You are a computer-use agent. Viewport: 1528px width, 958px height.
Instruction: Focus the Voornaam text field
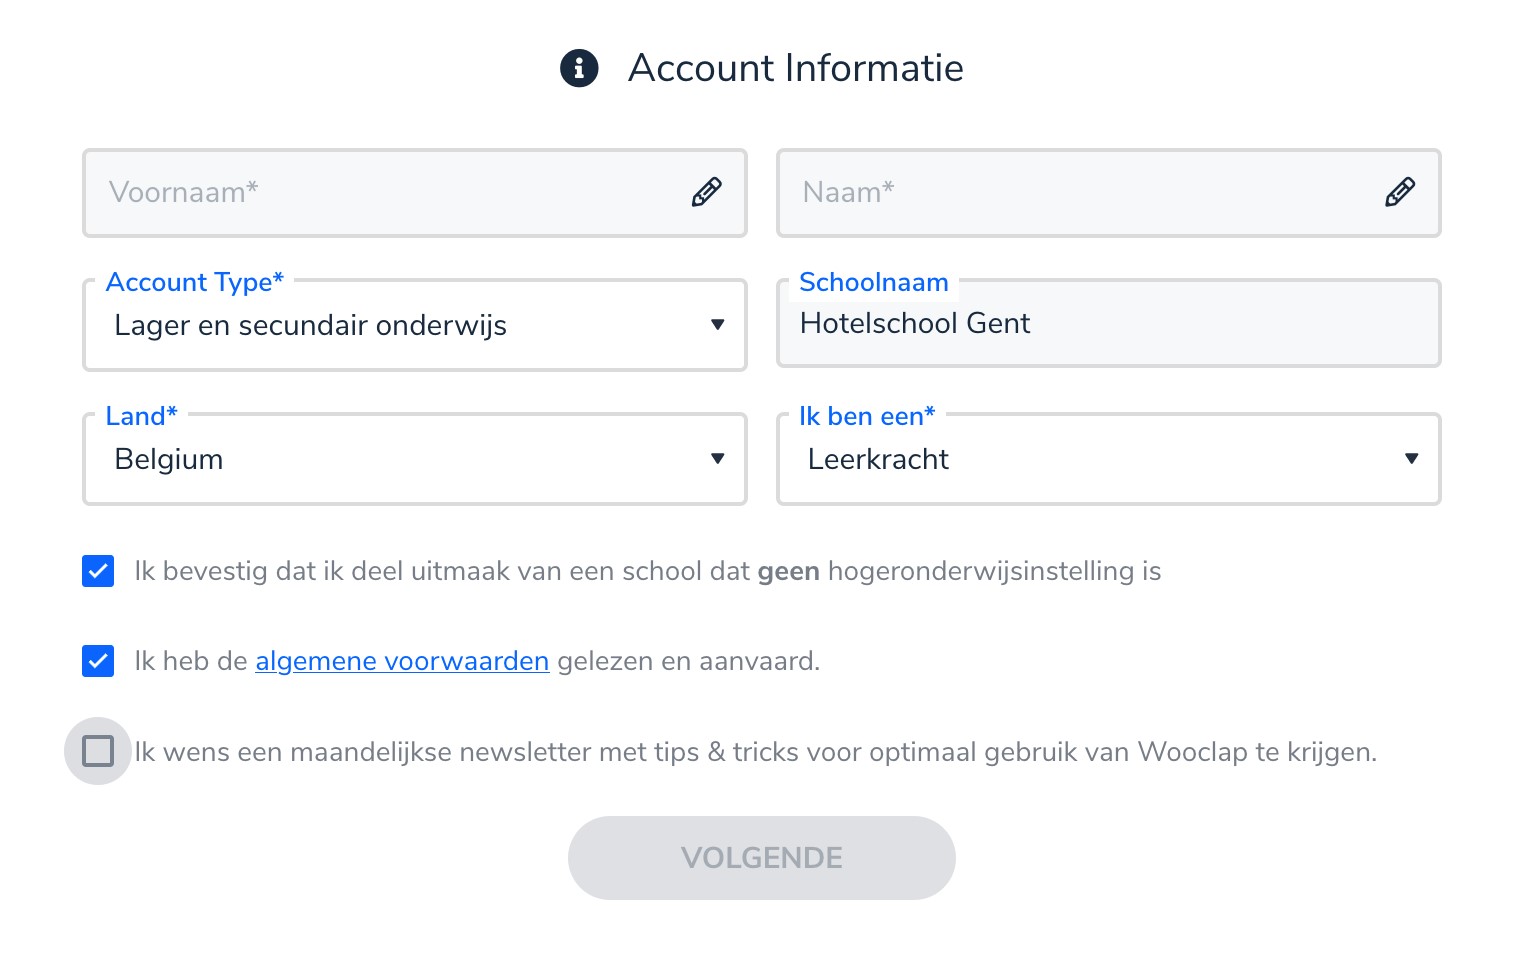[x=390, y=193]
